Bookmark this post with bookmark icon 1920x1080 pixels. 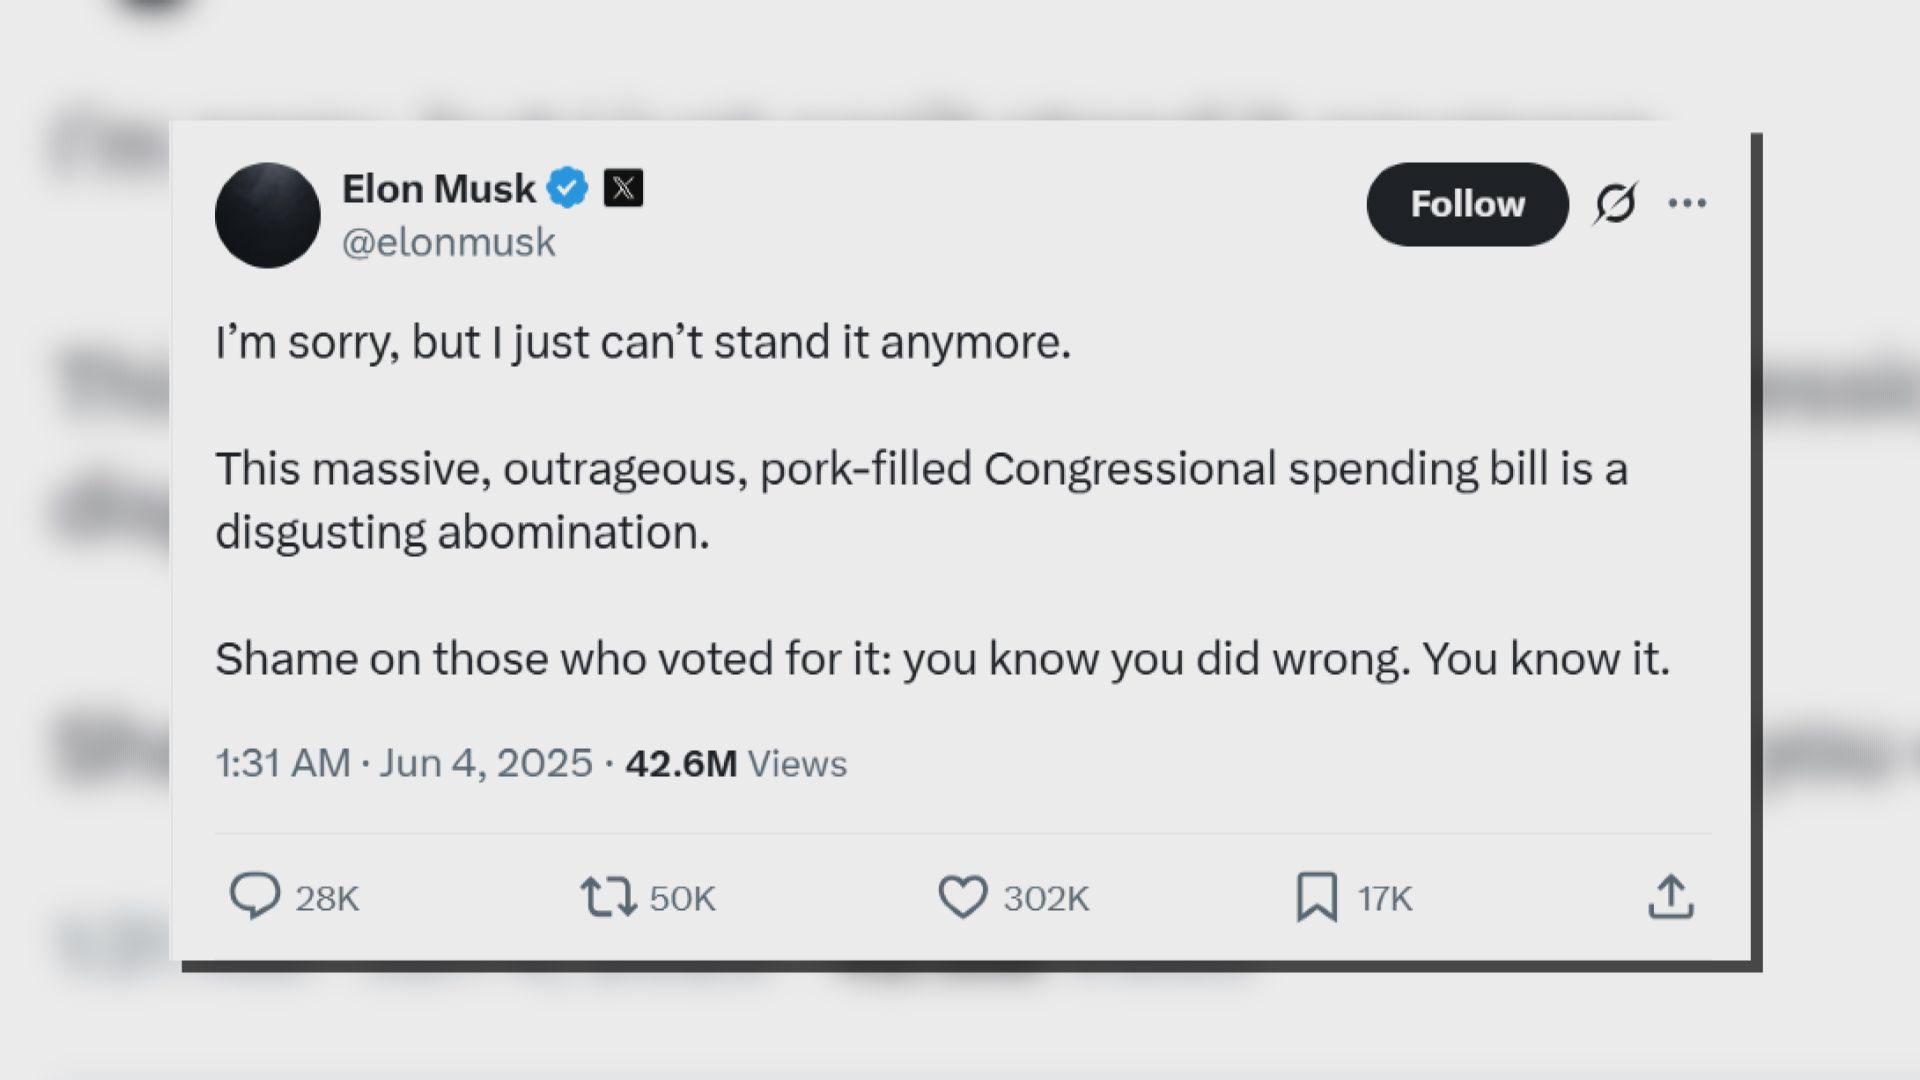point(1316,896)
